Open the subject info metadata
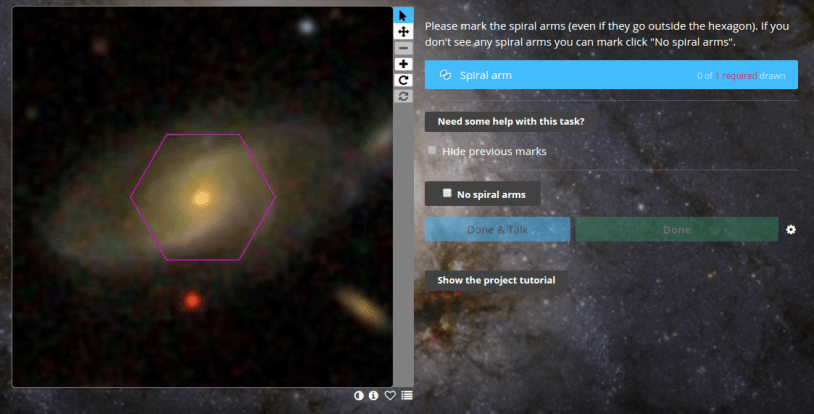Viewport: 814px width, 414px height. pos(374,395)
